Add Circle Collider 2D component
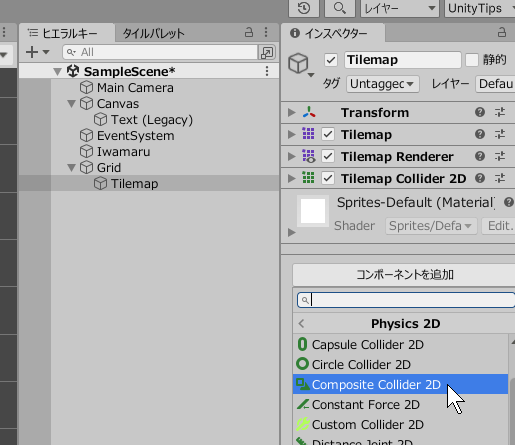The width and height of the screenshot is (515, 445). [401, 364]
